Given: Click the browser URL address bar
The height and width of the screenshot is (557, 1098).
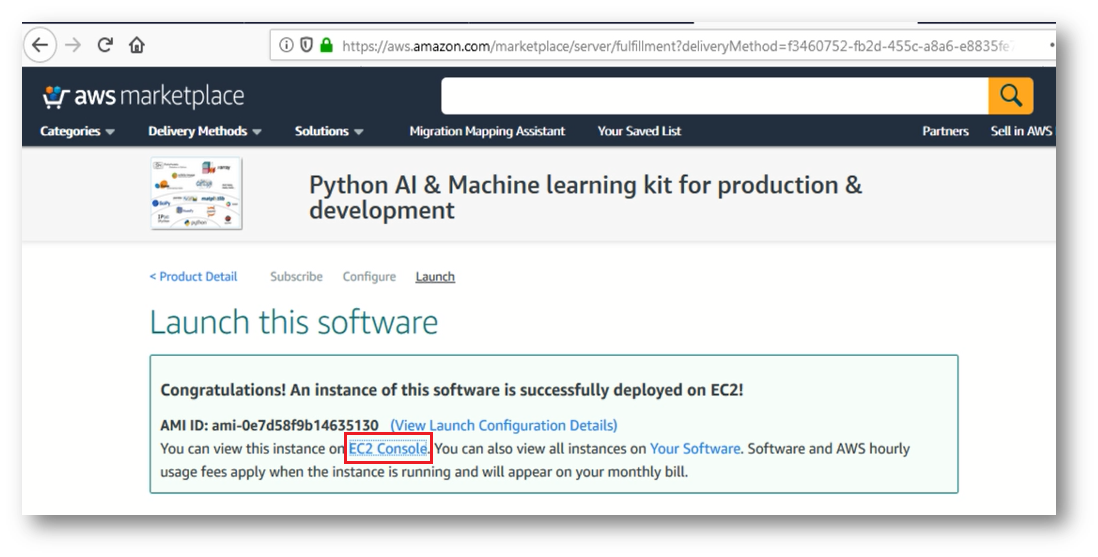Looking at the screenshot, I should tap(662, 45).
